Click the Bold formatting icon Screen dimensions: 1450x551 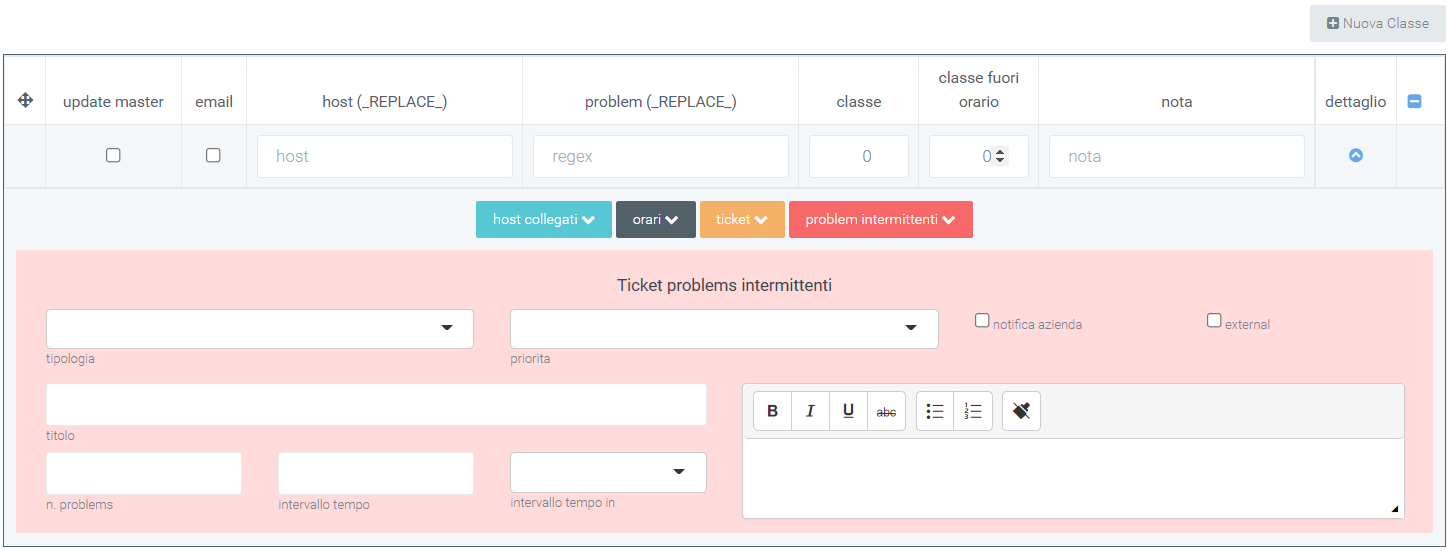pyautogui.click(x=772, y=411)
